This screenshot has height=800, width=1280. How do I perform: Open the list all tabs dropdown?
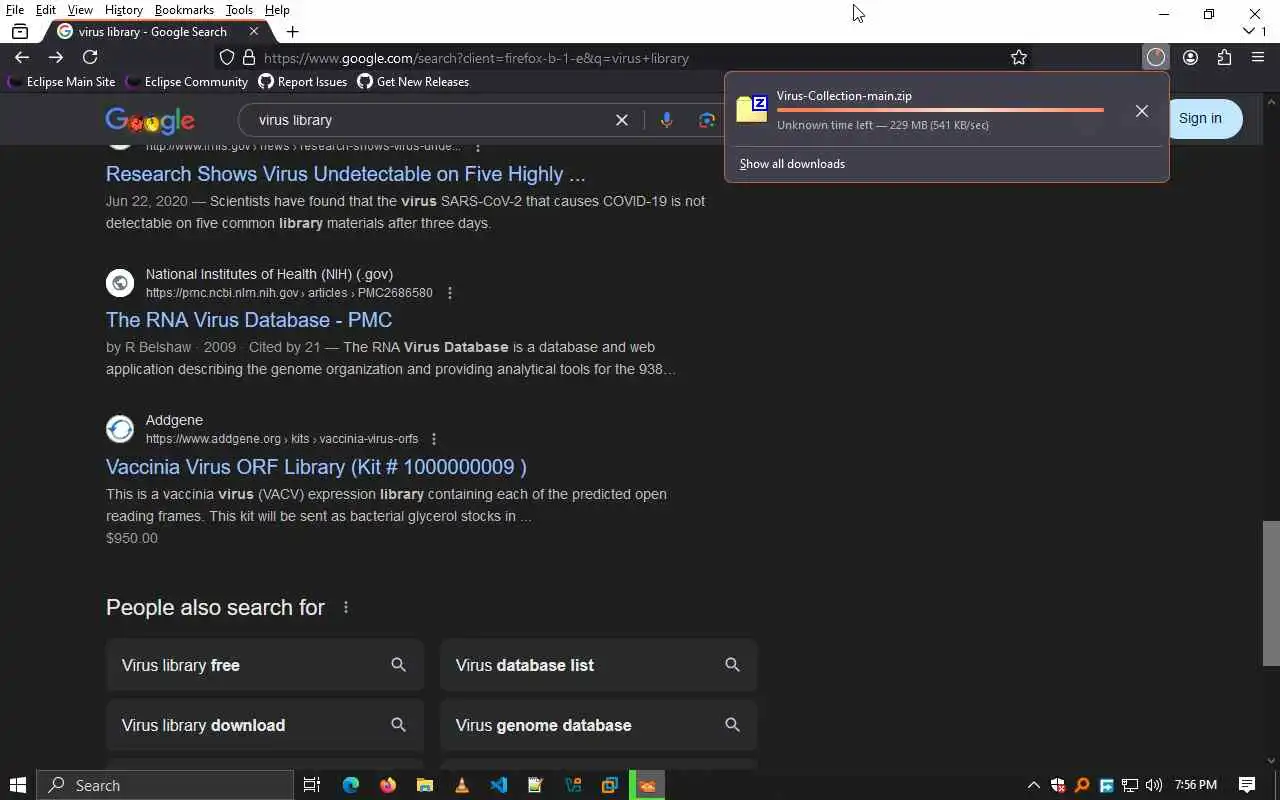click(x=1249, y=32)
